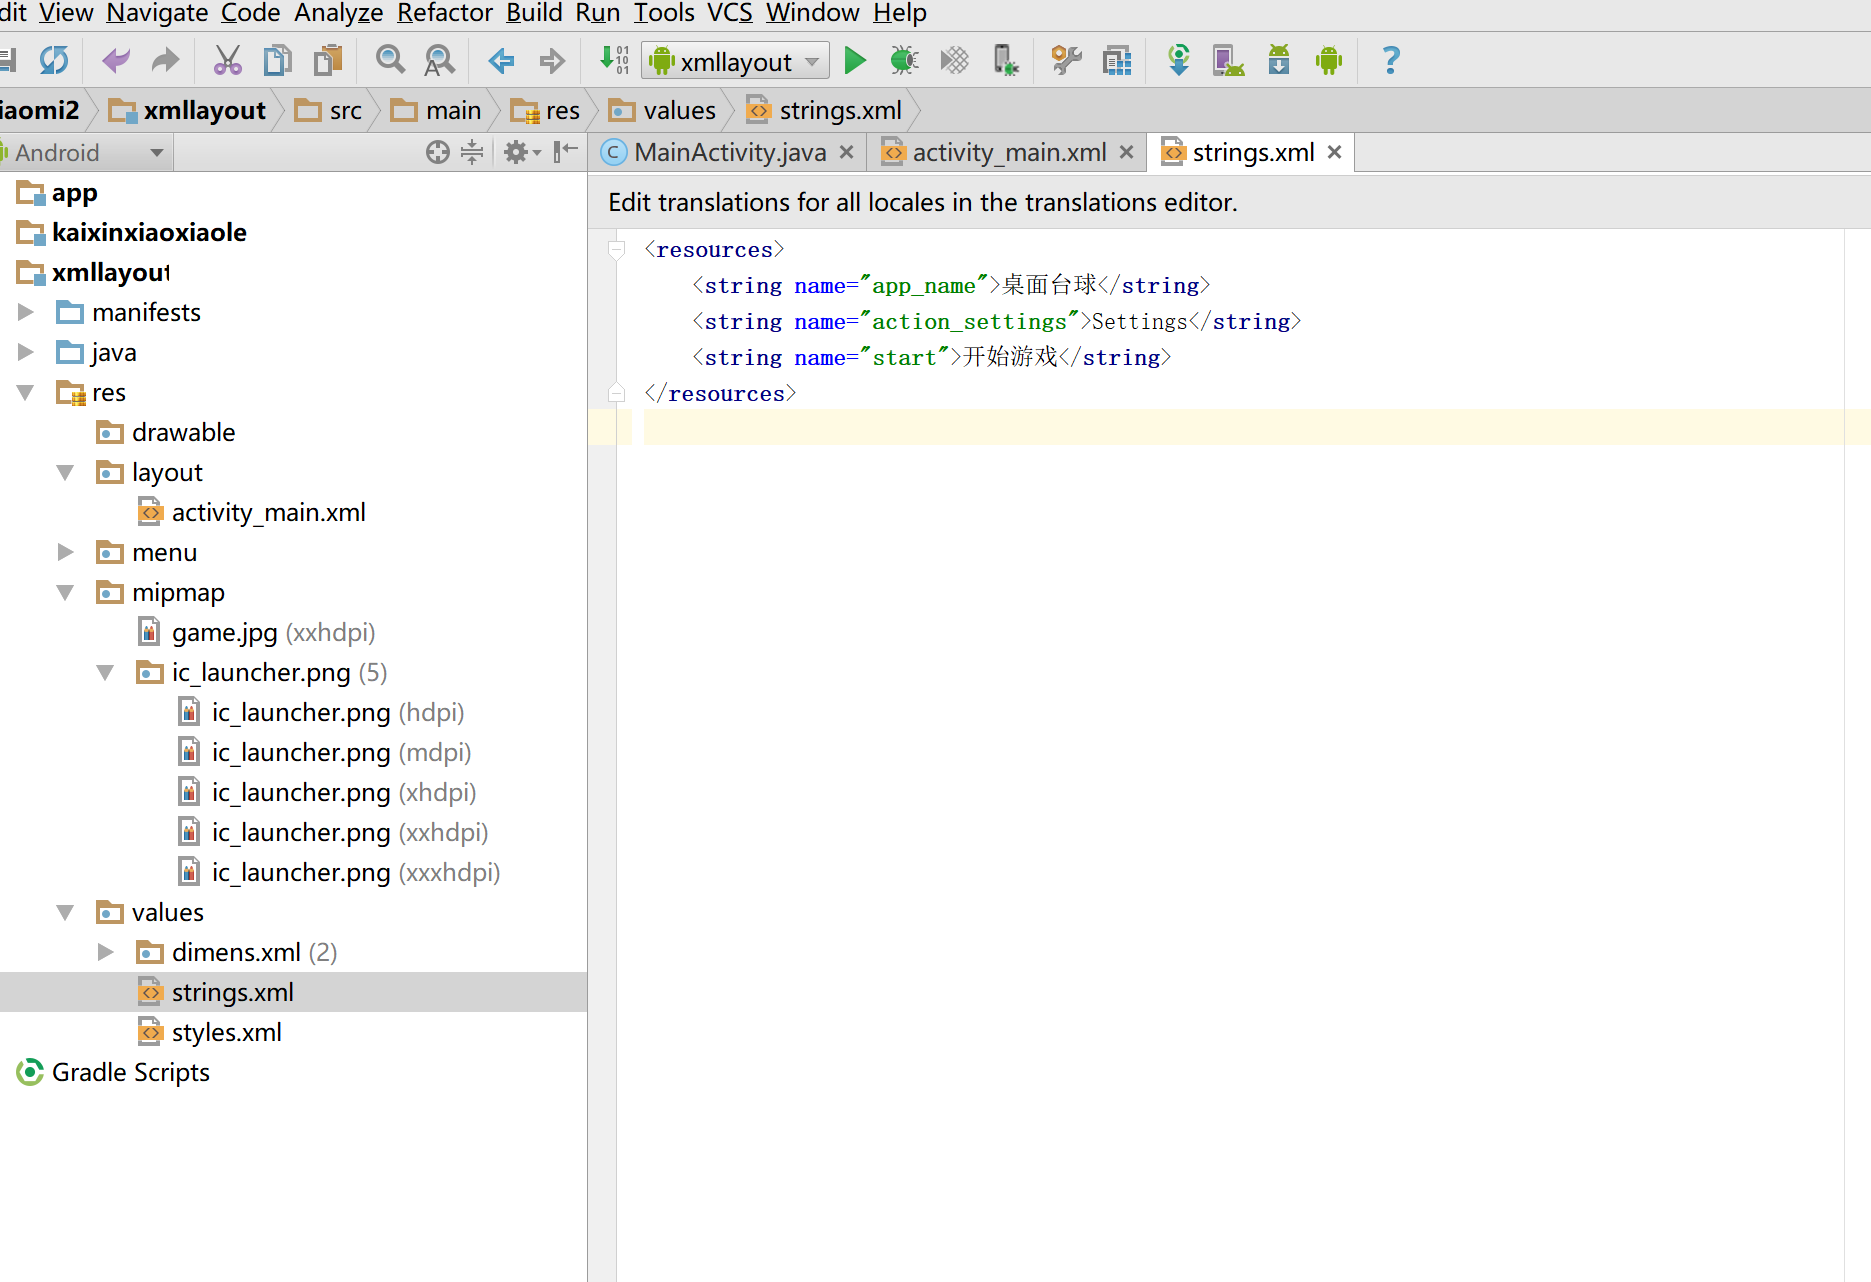Expand the menu folder
Screen dimensions: 1871x1282
click(66, 552)
